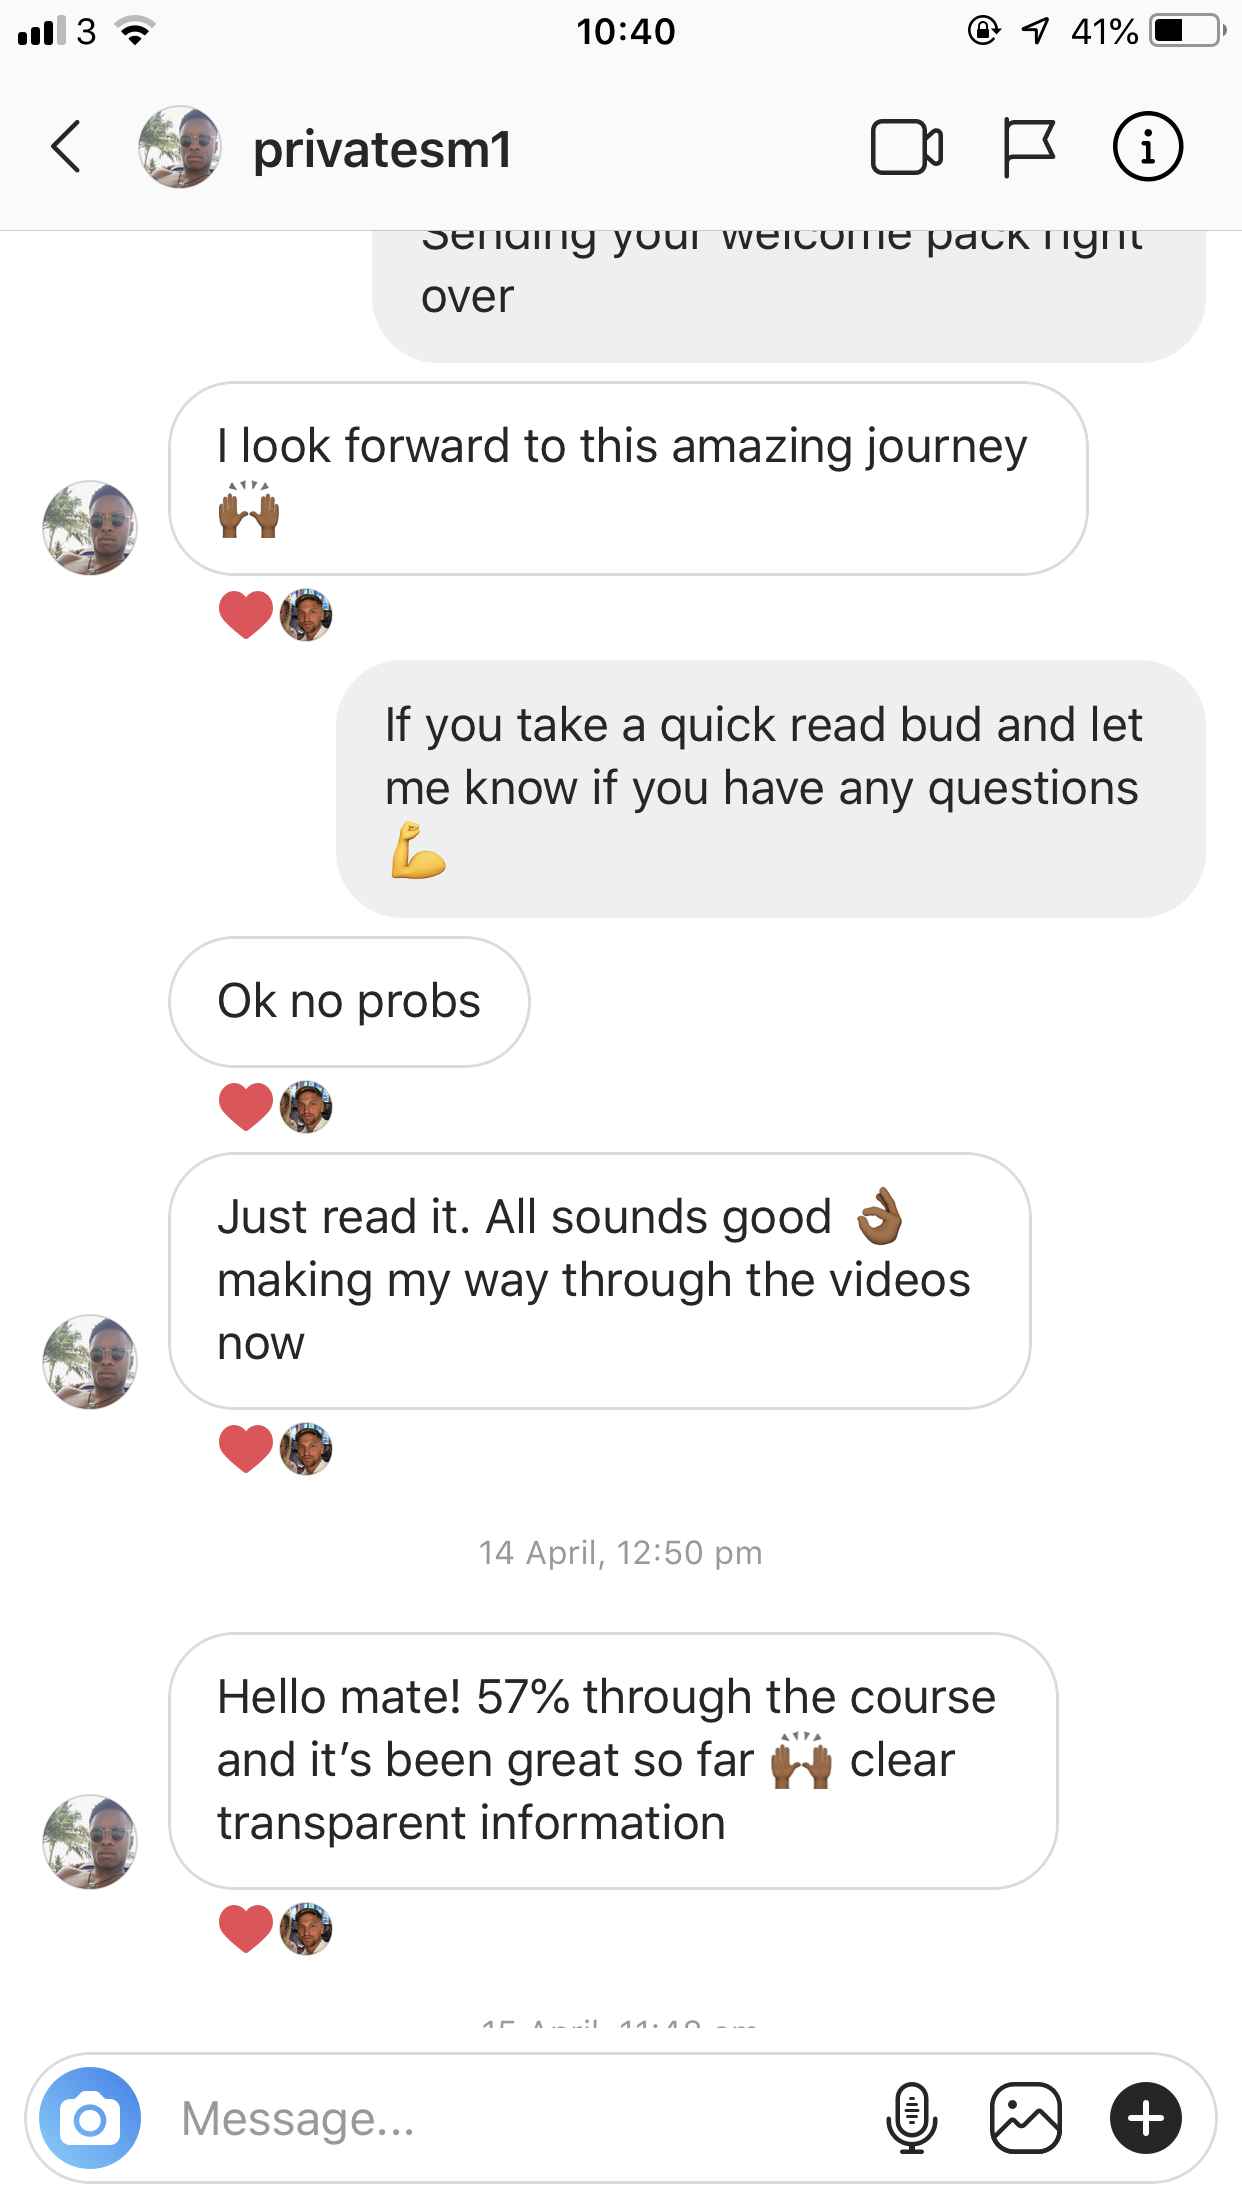Click the Message input field

point(520,2118)
